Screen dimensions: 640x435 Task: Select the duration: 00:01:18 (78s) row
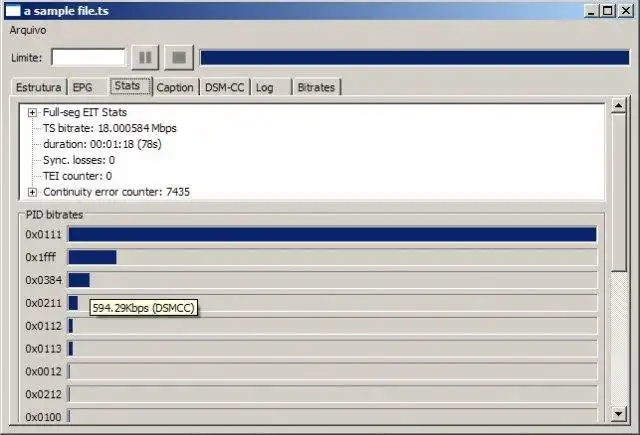click(102, 144)
